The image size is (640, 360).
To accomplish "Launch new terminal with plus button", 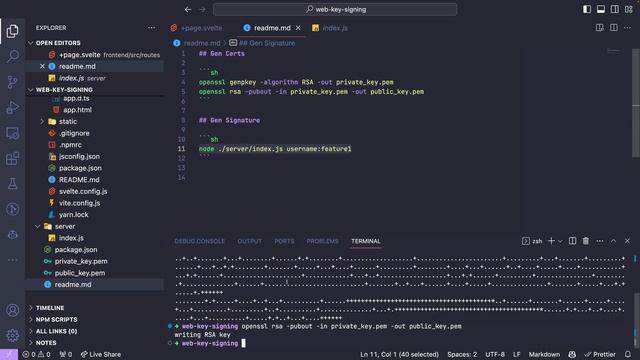I will tap(551, 241).
